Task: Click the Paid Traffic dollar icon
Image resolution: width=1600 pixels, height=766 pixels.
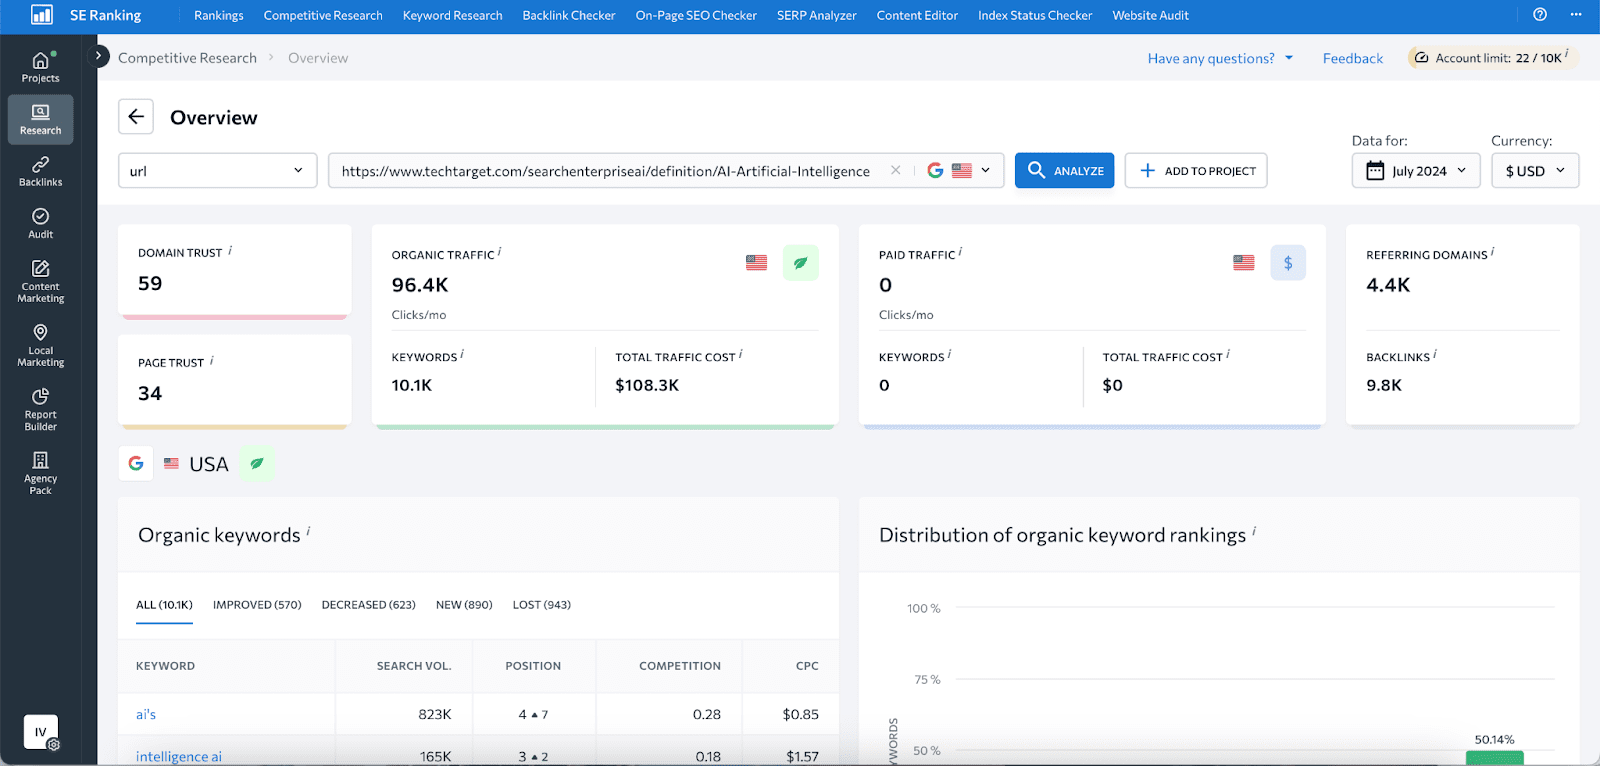Action: 1288,263
